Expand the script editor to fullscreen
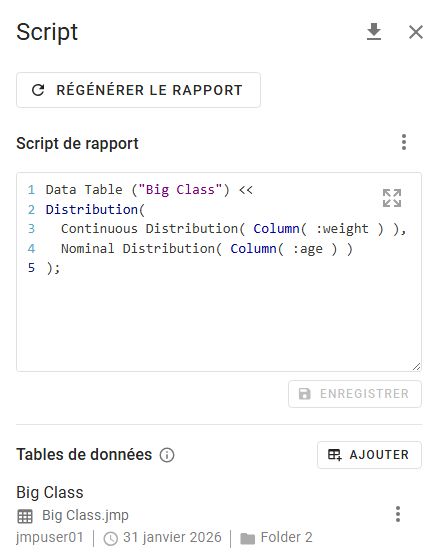438x560 pixels. pyautogui.click(x=392, y=198)
